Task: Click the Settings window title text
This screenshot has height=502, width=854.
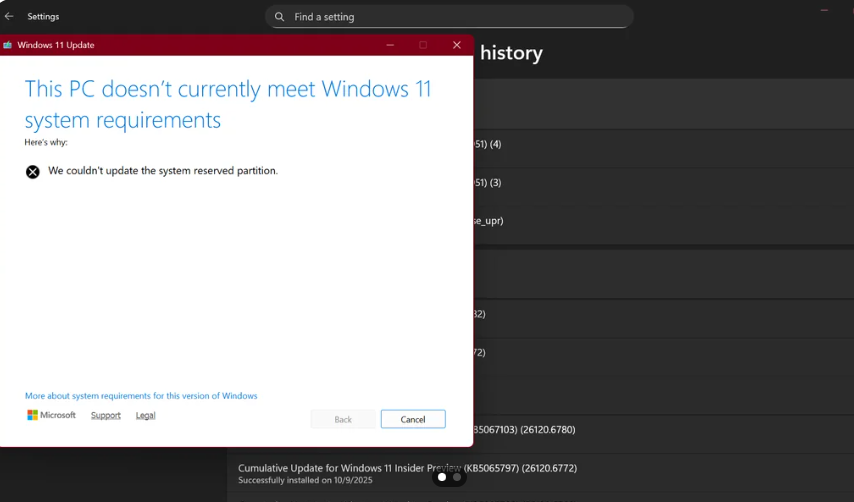Action: (x=43, y=16)
